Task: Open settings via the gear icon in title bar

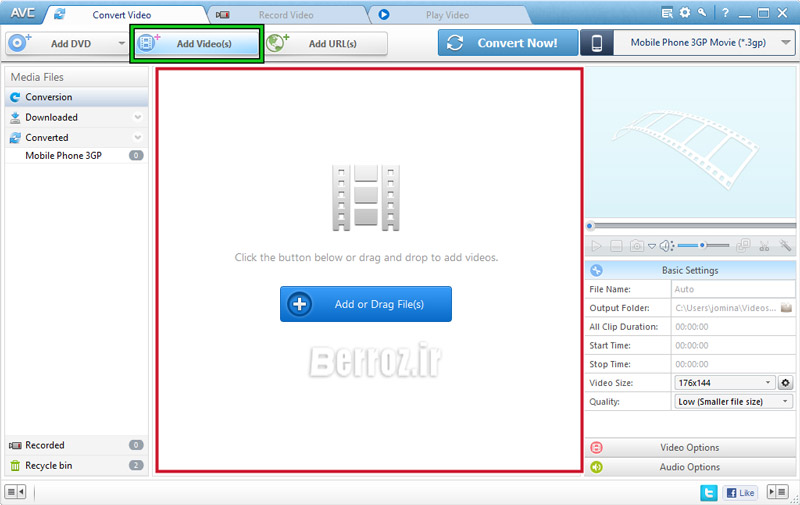Action: click(x=685, y=13)
